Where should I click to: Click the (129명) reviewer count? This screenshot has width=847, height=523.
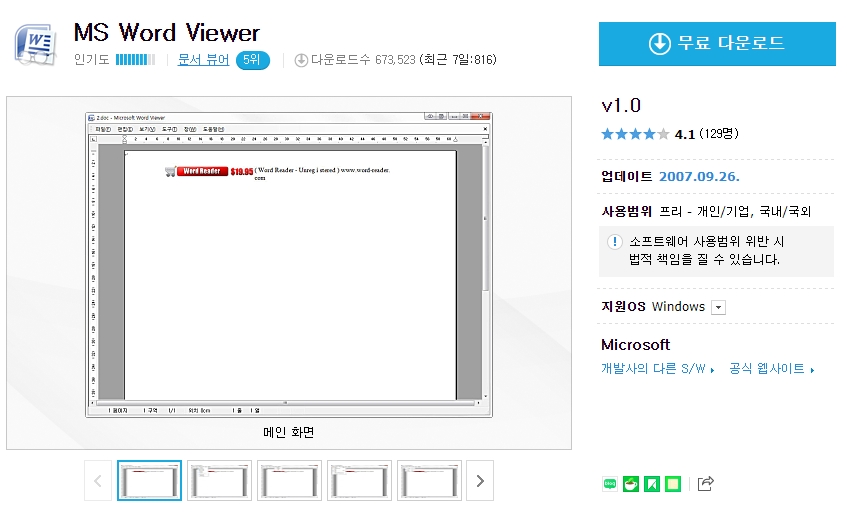tap(718, 133)
